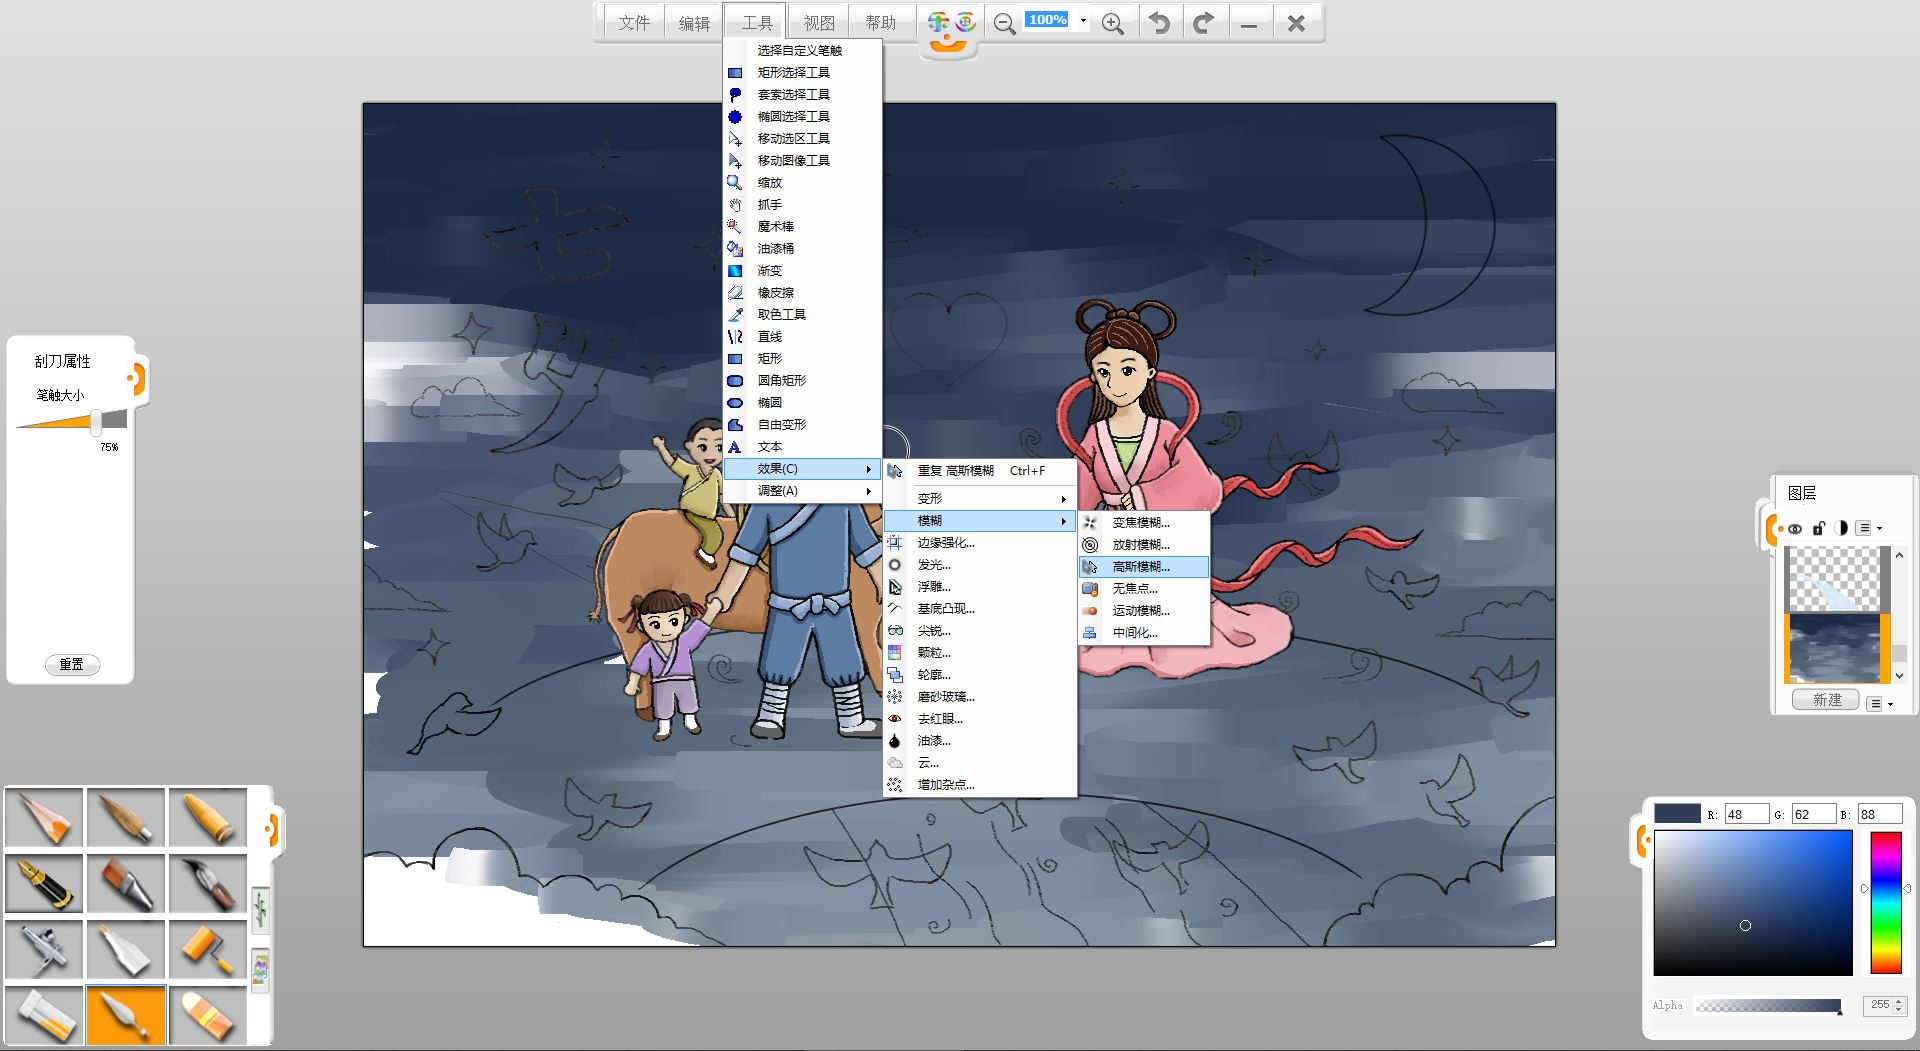Click the rainbow hue slider strip
The image size is (1920, 1051).
[x=1885, y=902]
